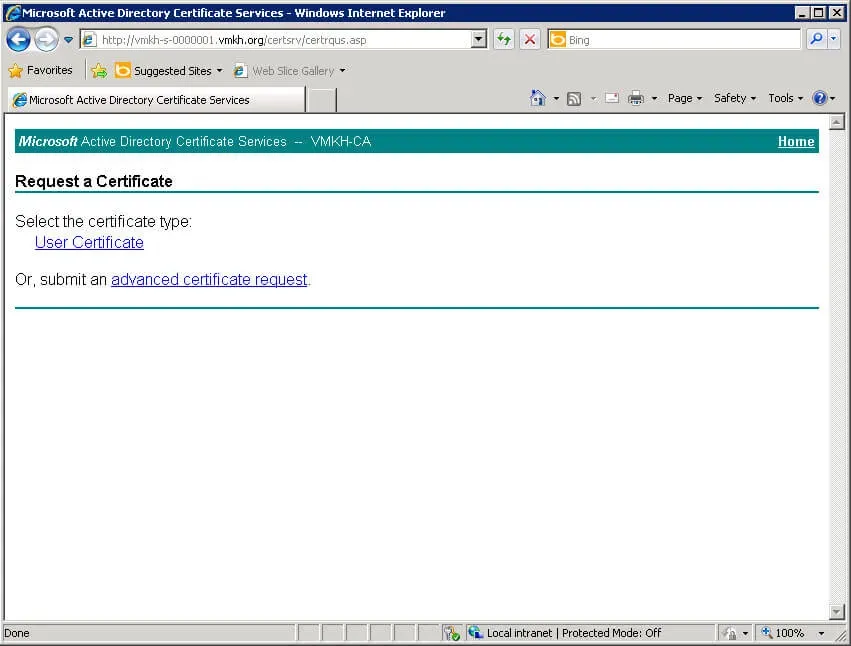Click the Refresh page icon
The height and width of the screenshot is (646, 851).
click(x=504, y=40)
